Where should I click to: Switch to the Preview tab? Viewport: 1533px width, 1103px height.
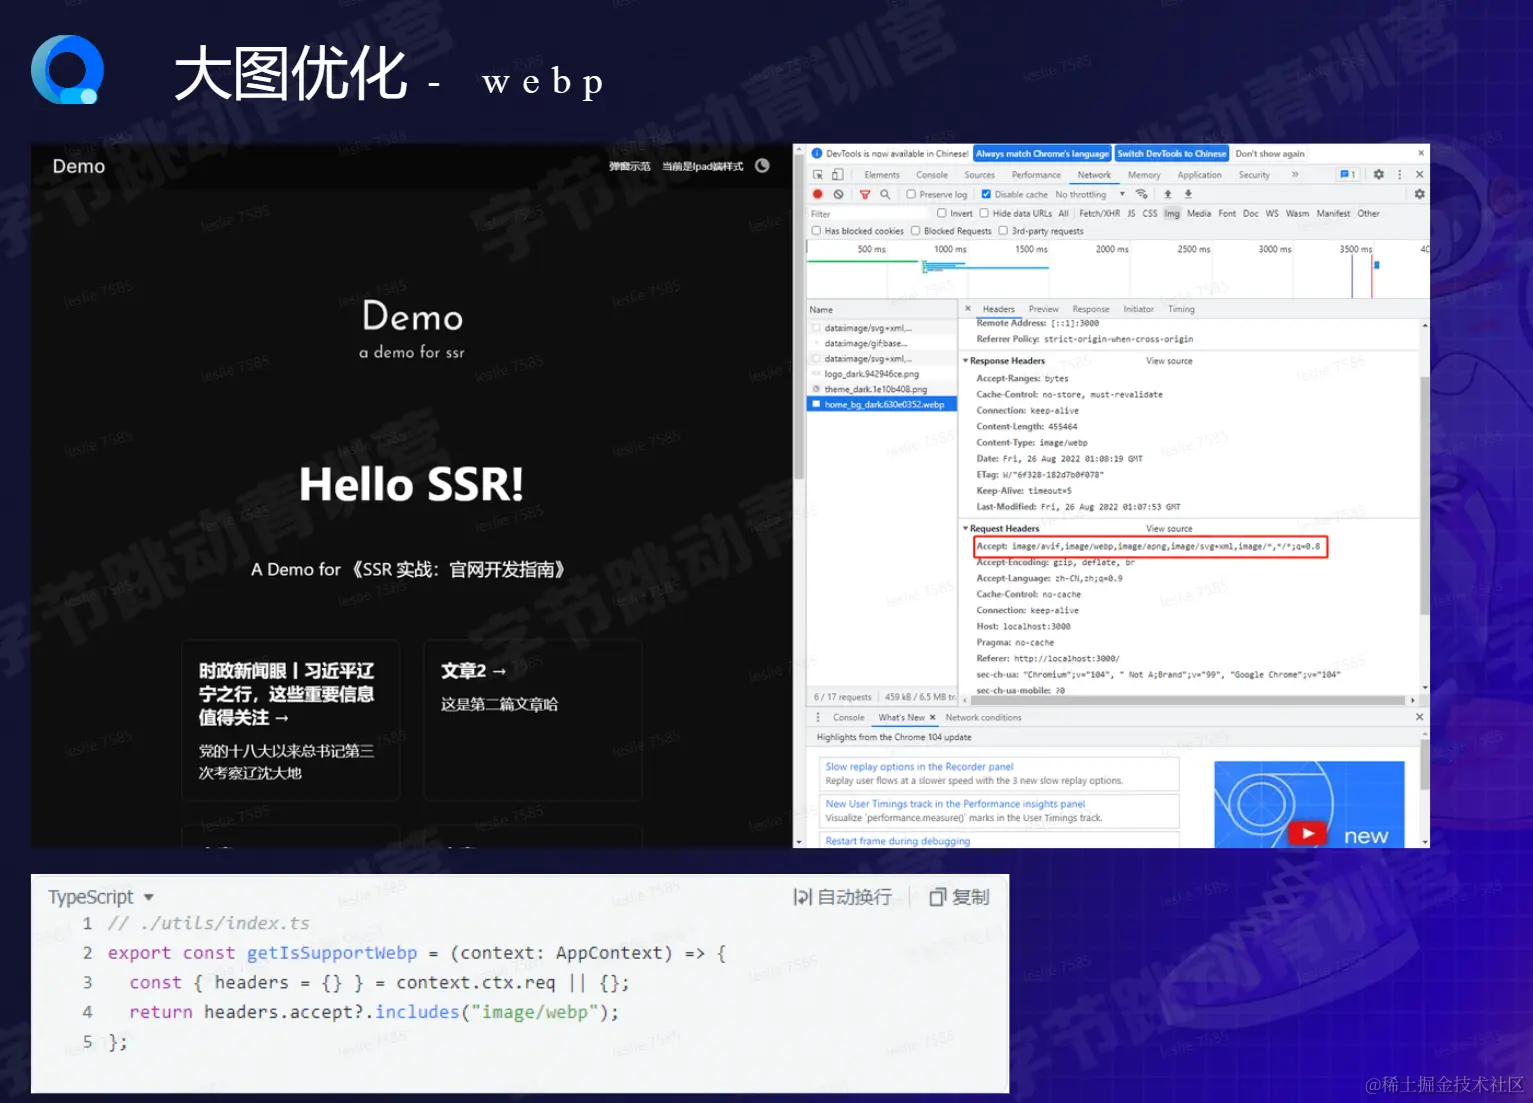[1043, 309]
